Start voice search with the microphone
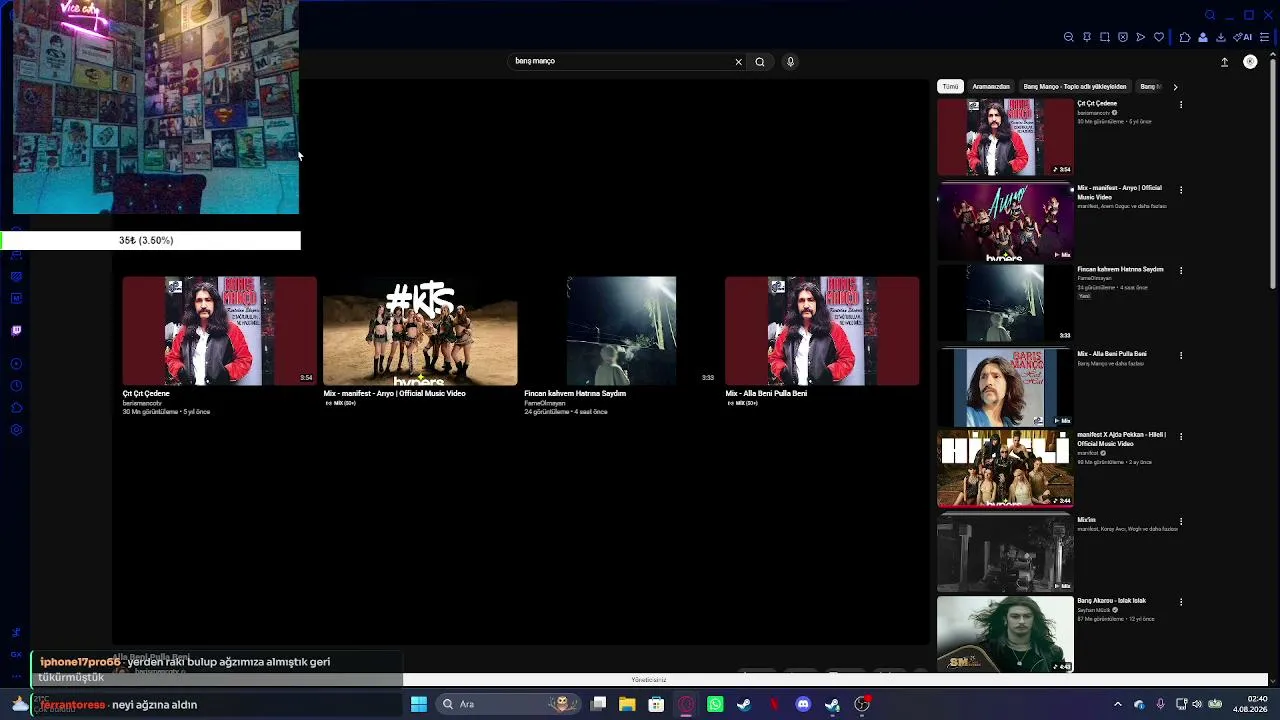Image resolution: width=1280 pixels, height=720 pixels. click(x=790, y=62)
